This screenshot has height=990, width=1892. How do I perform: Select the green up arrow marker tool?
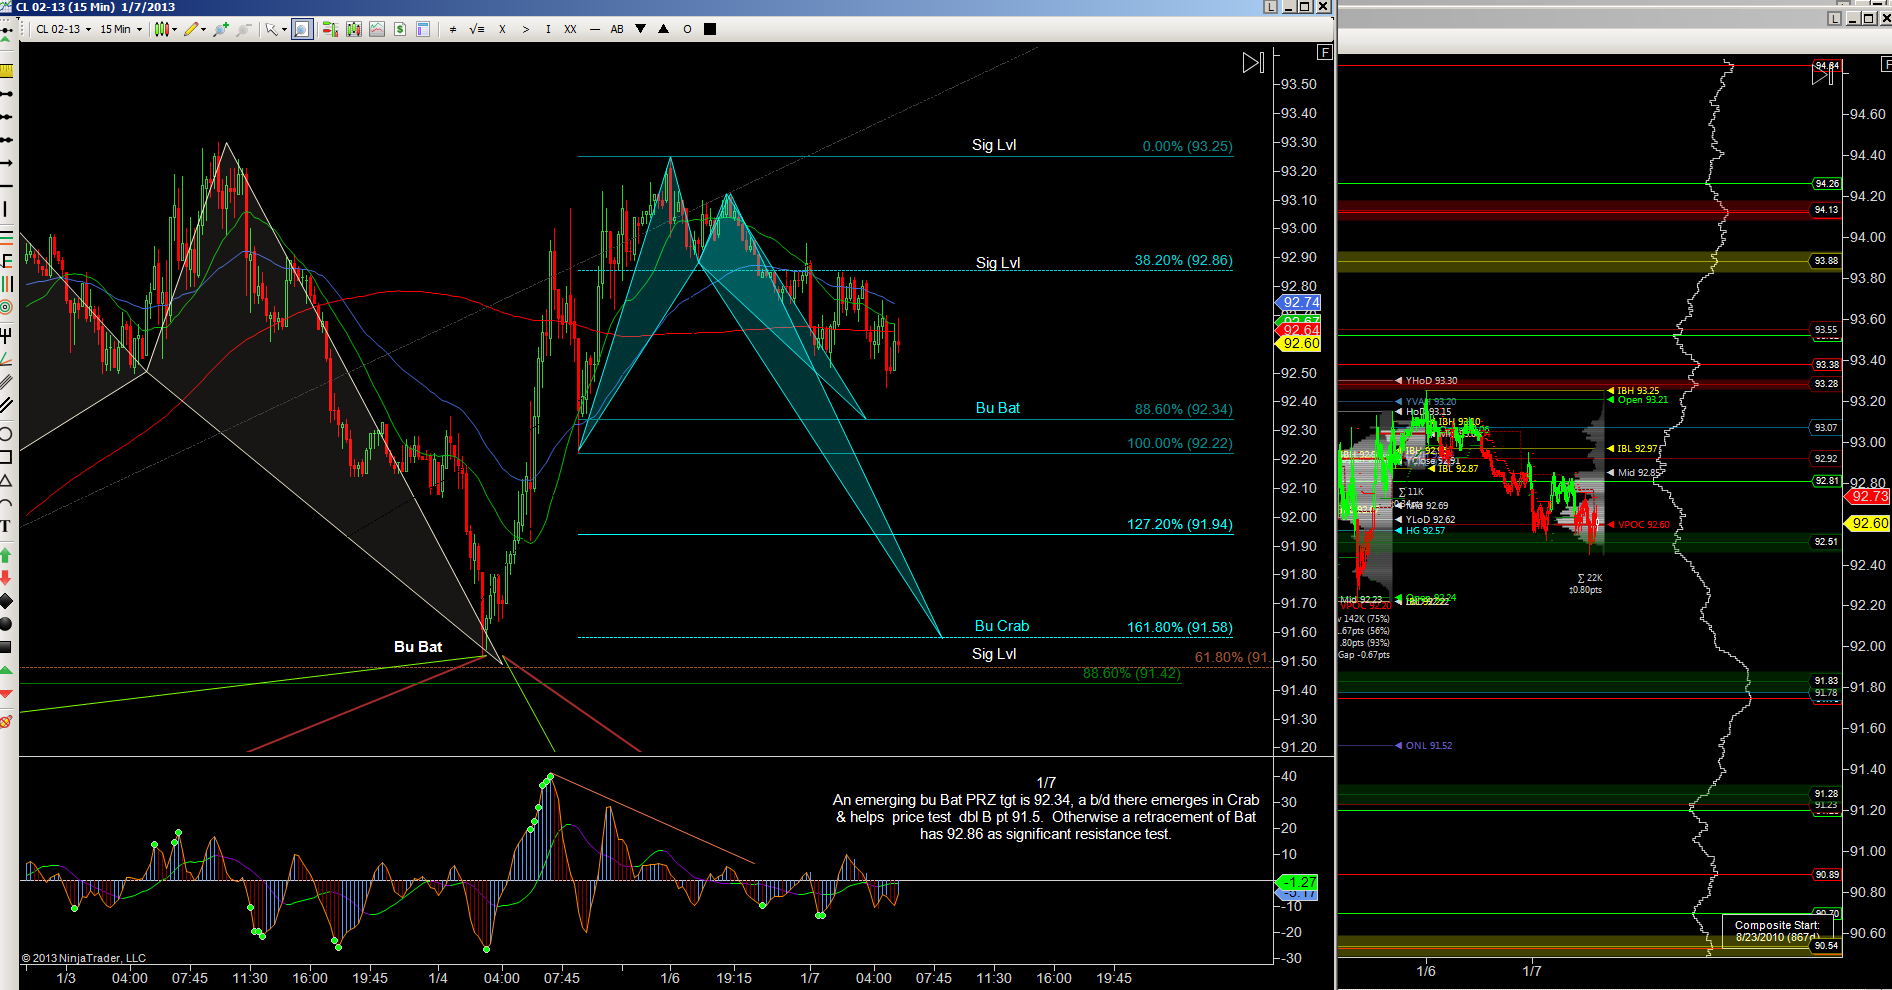(x=6, y=555)
